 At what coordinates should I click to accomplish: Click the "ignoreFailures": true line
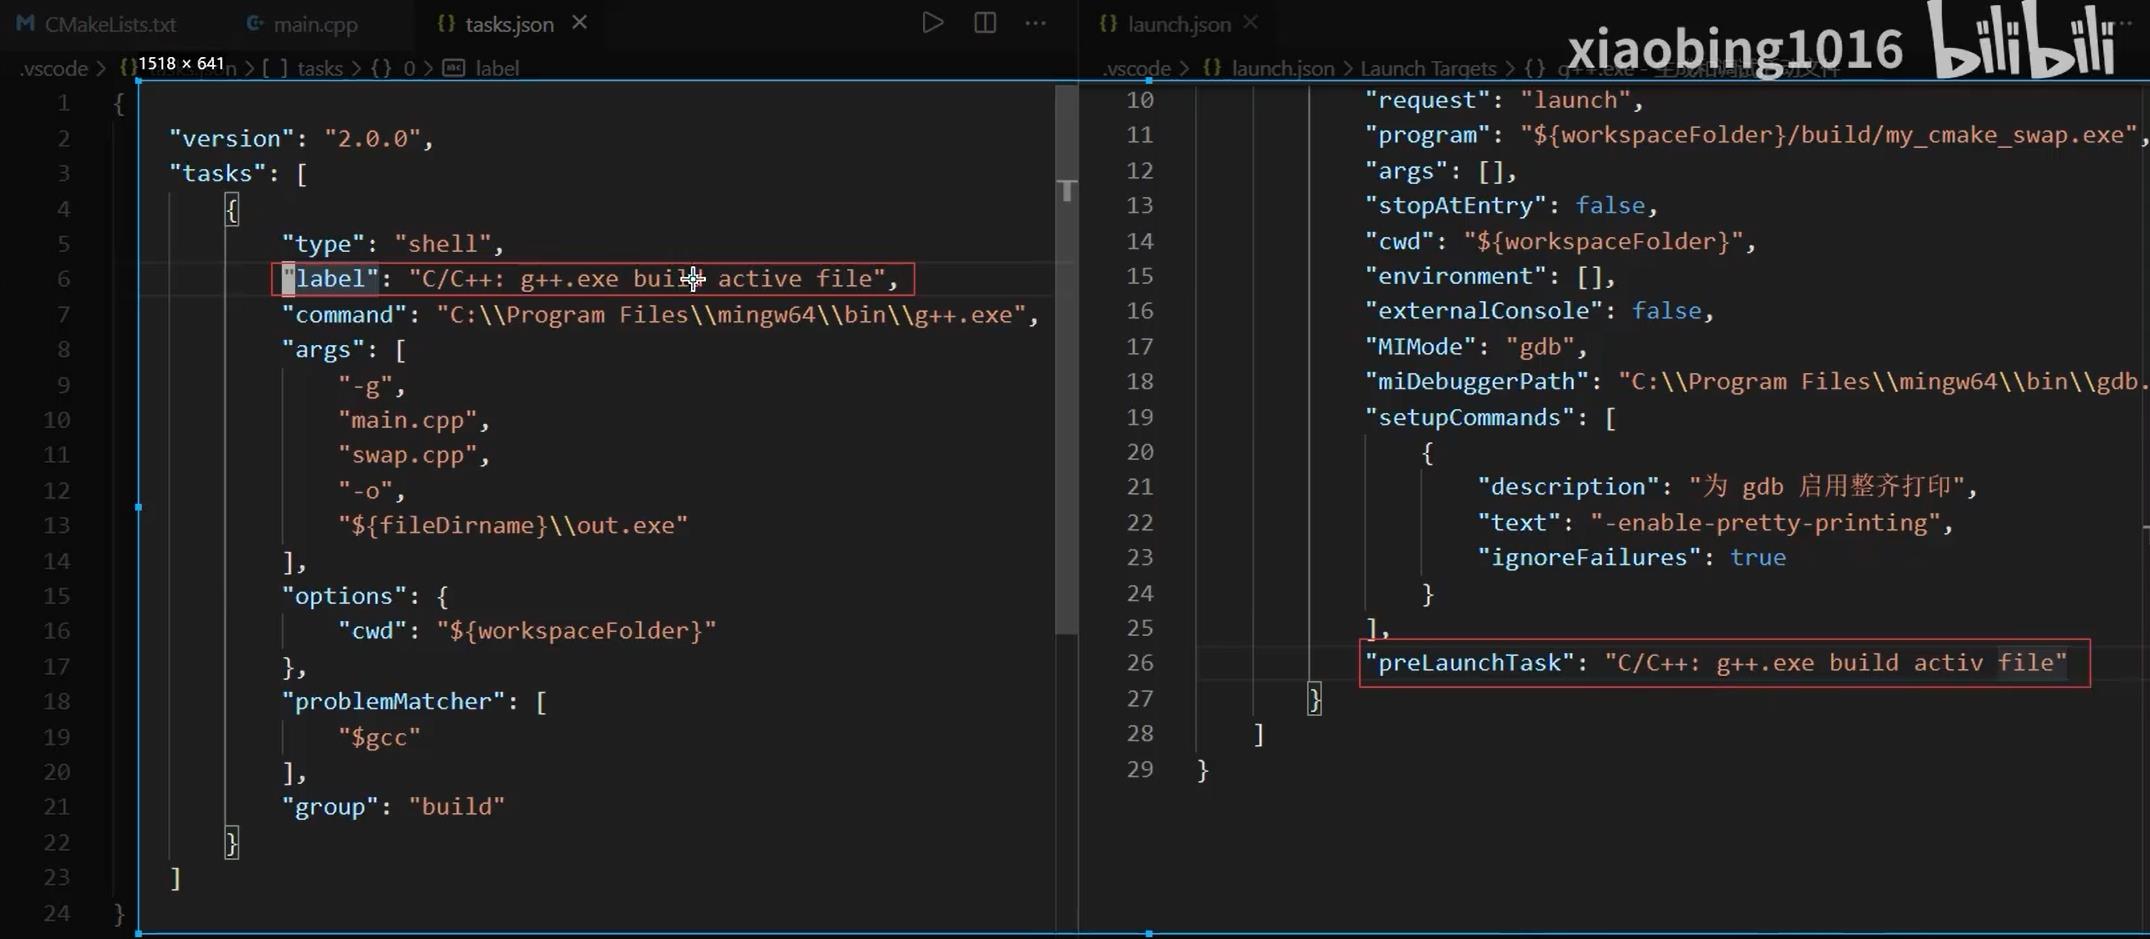1631,557
